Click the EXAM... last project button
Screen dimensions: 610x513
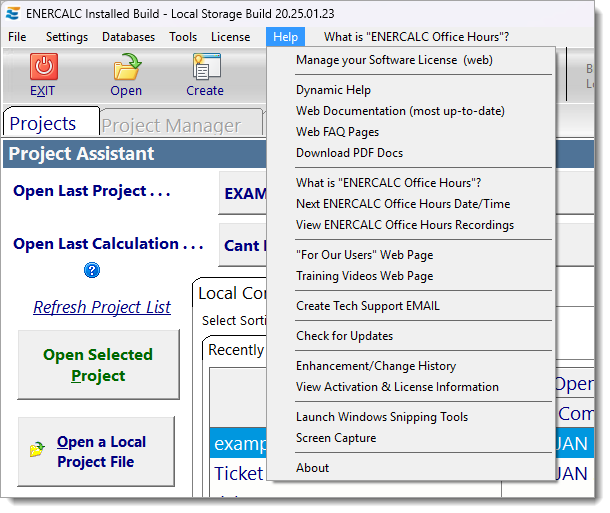[243, 193]
